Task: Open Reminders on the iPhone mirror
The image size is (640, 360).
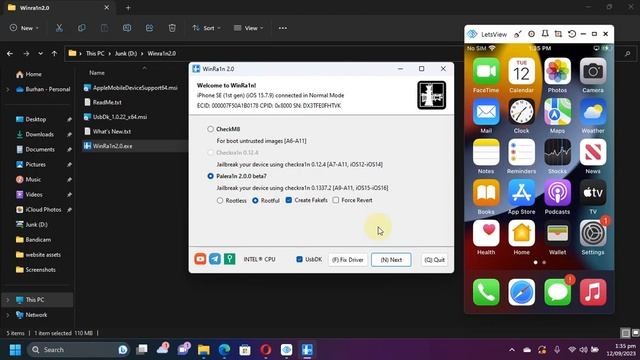Action: pyautogui.click(x=521, y=152)
